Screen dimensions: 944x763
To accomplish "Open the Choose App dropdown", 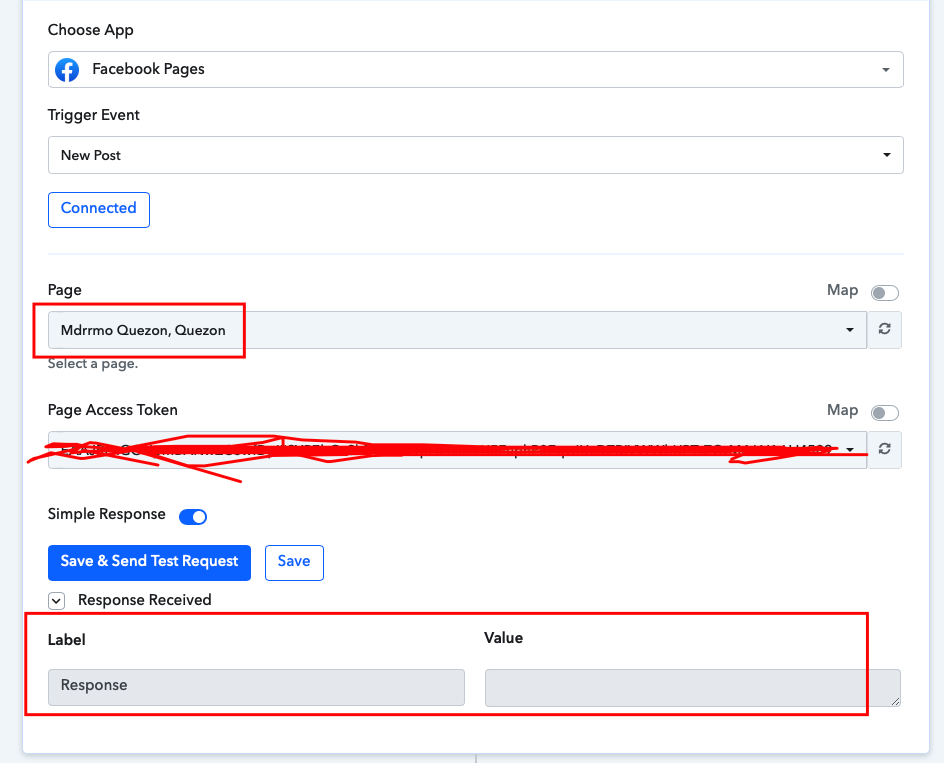I will tap(476, 70).
